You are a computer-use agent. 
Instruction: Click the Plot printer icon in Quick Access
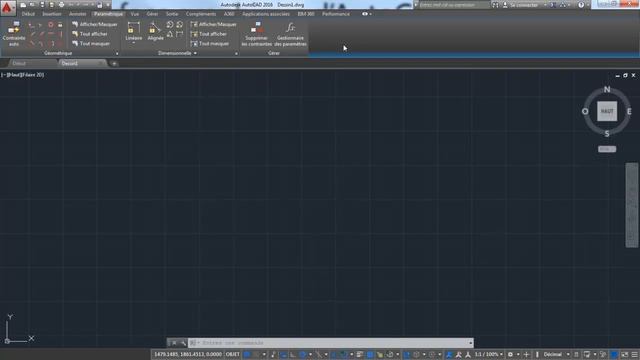61,5
